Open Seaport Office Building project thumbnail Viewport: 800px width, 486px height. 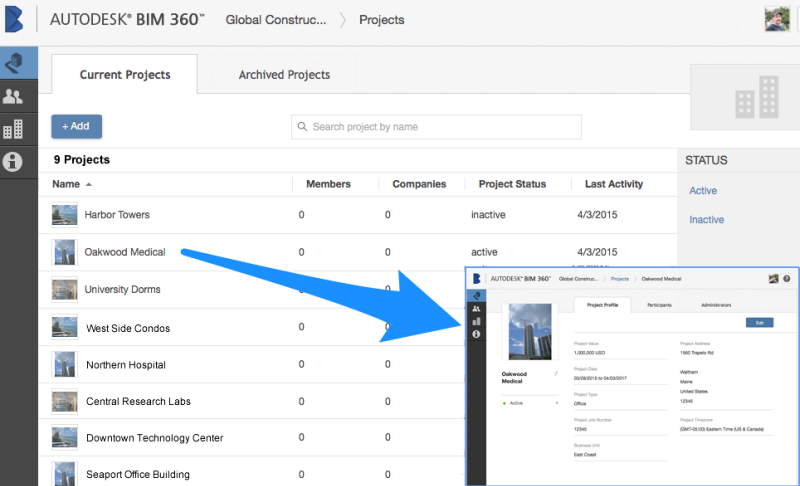(x=65, y=474)
